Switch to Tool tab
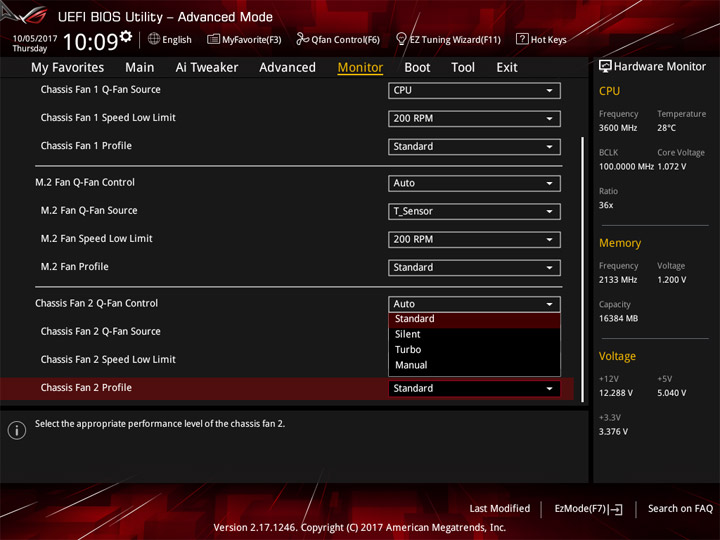The width and height of the screenshot is (720, 540). (x=463, y=68)
